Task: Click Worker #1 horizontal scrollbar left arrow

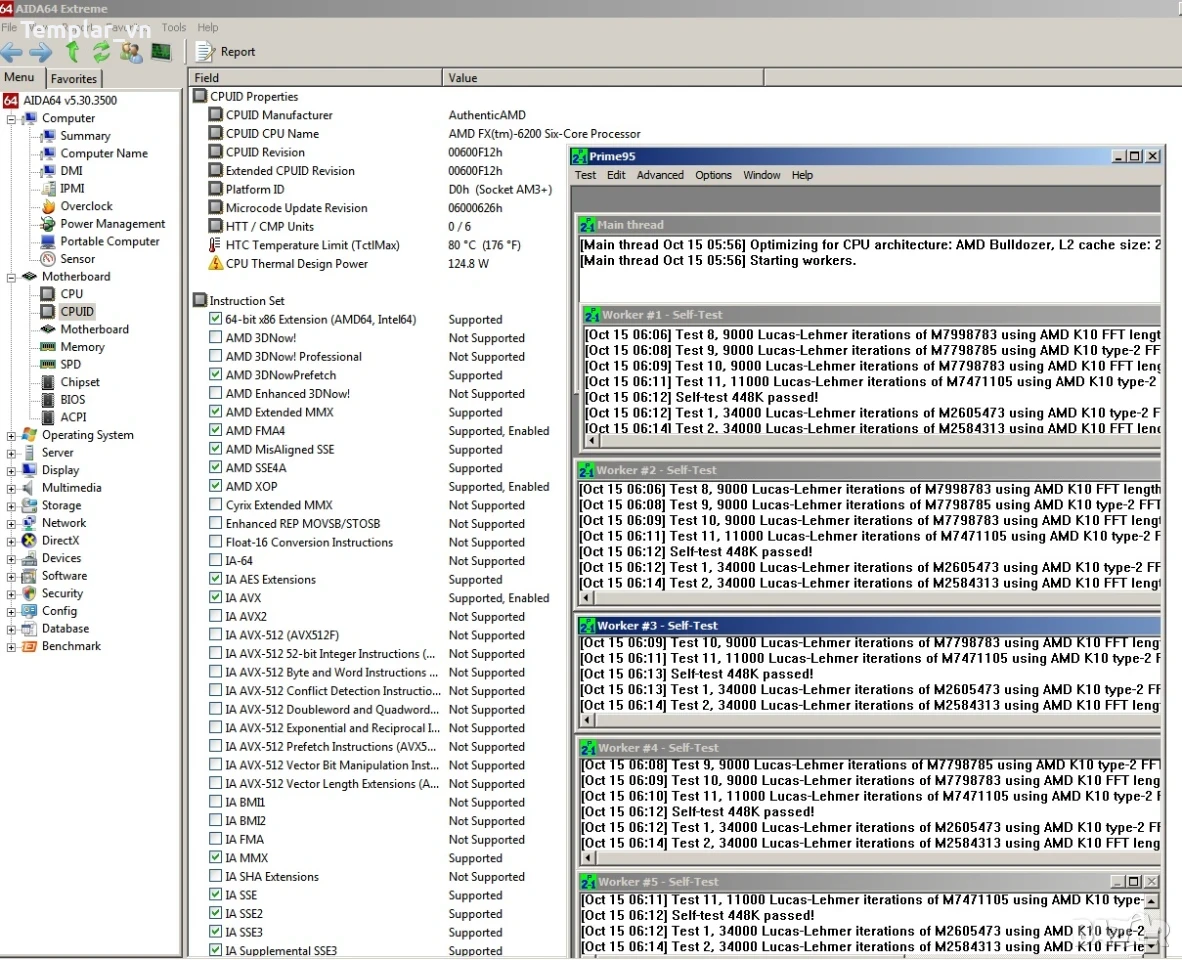Action: click(x=593, y=441)
